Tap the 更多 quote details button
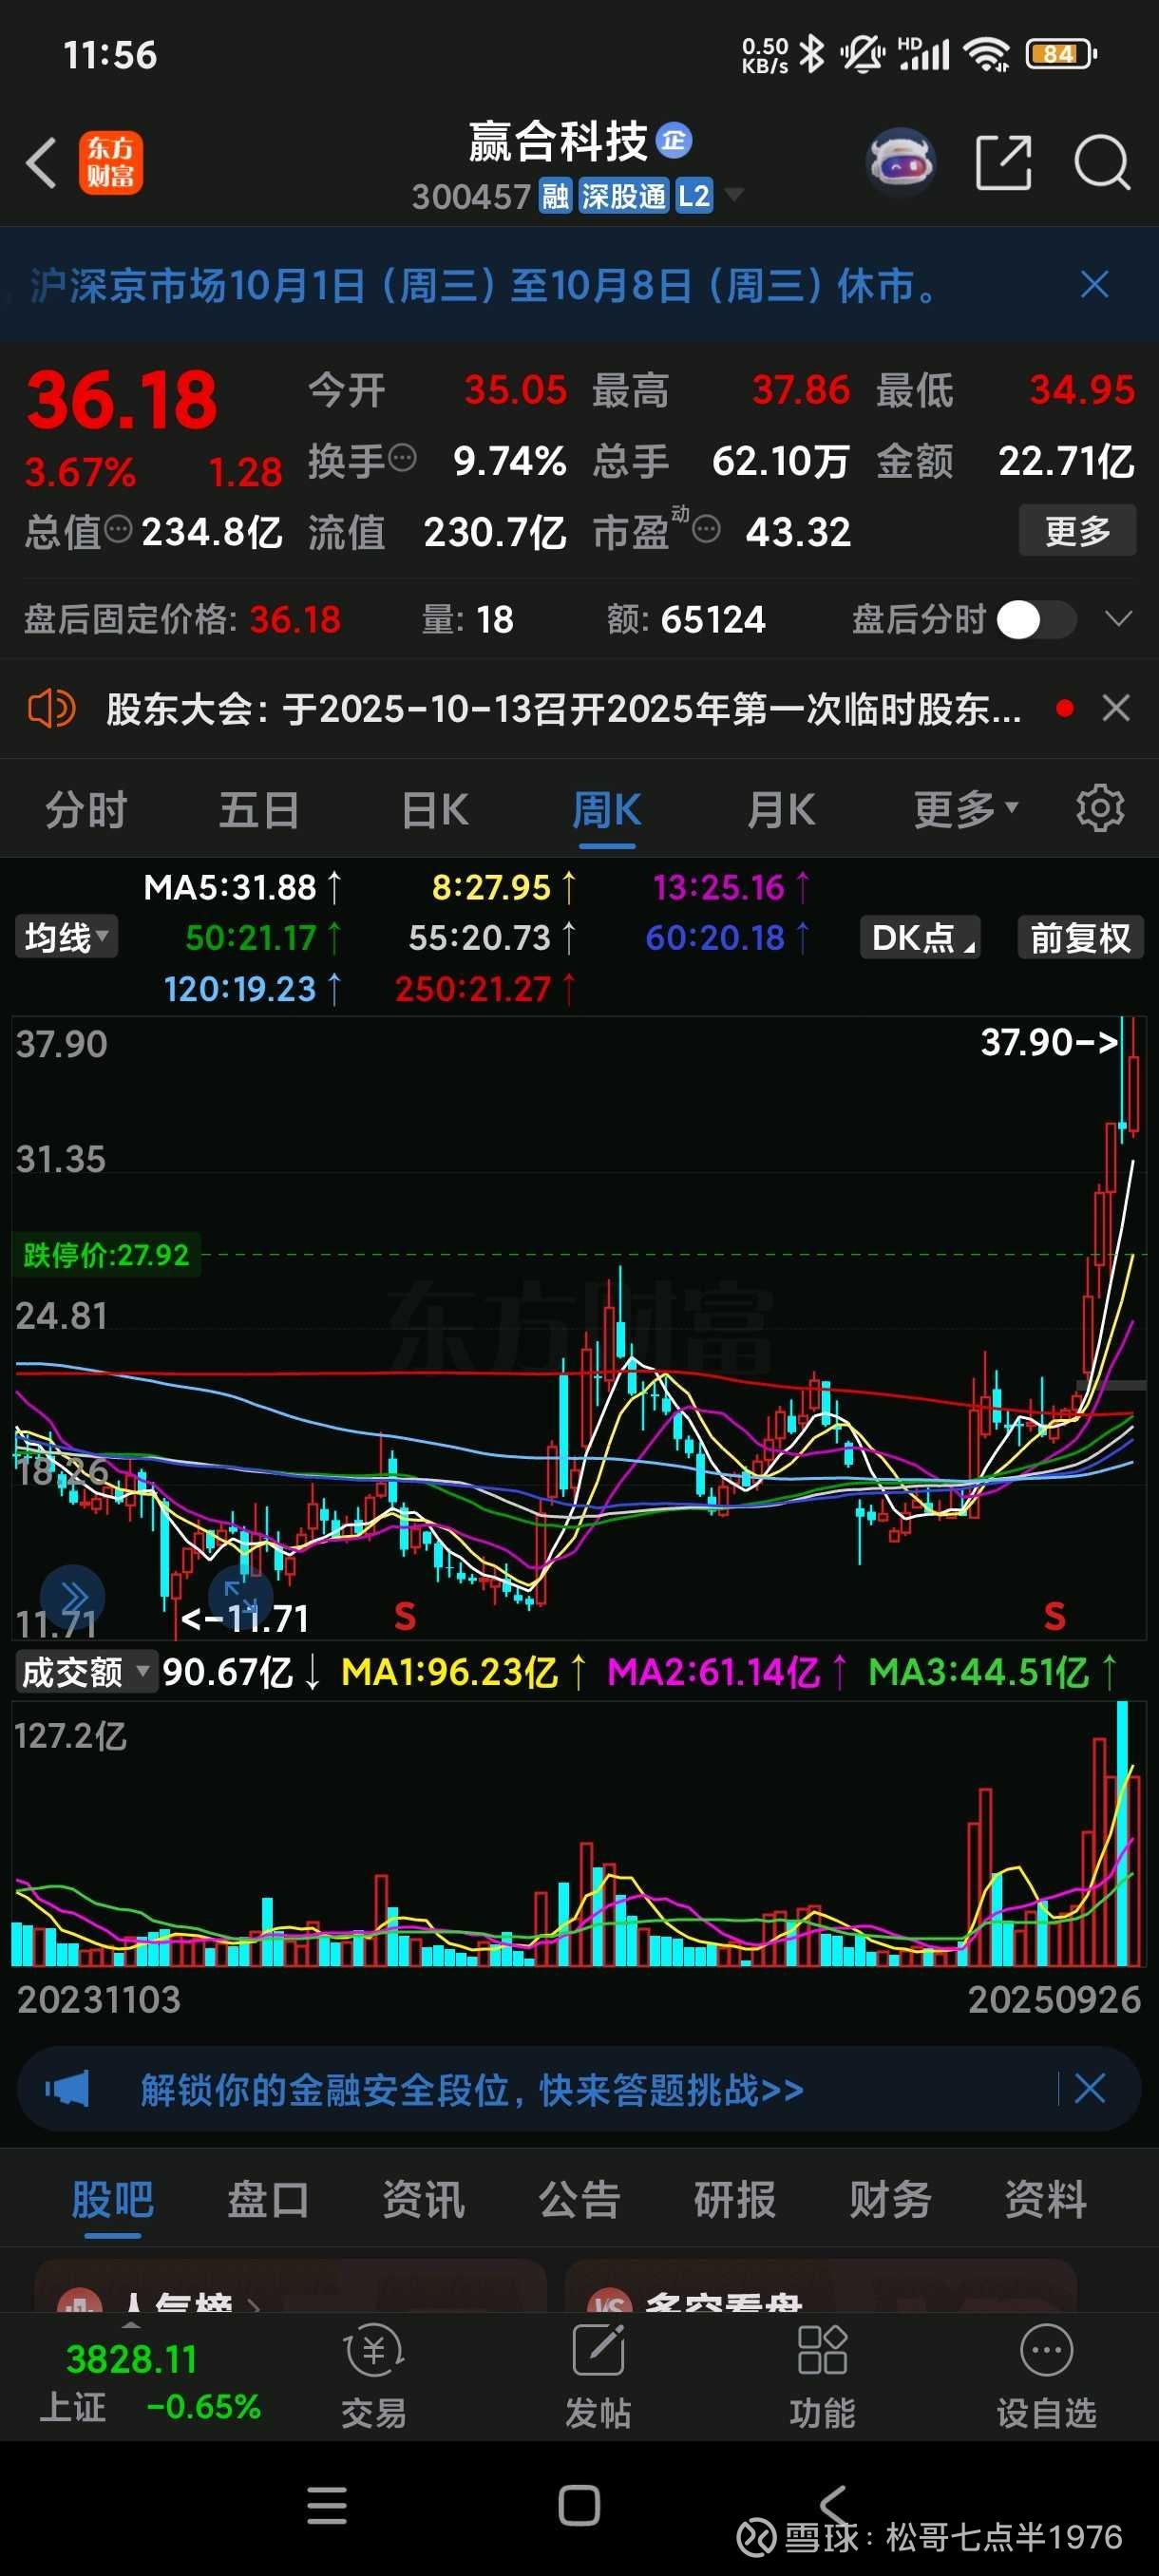The image size is (1159, 2576). (x=1078, y=530)
